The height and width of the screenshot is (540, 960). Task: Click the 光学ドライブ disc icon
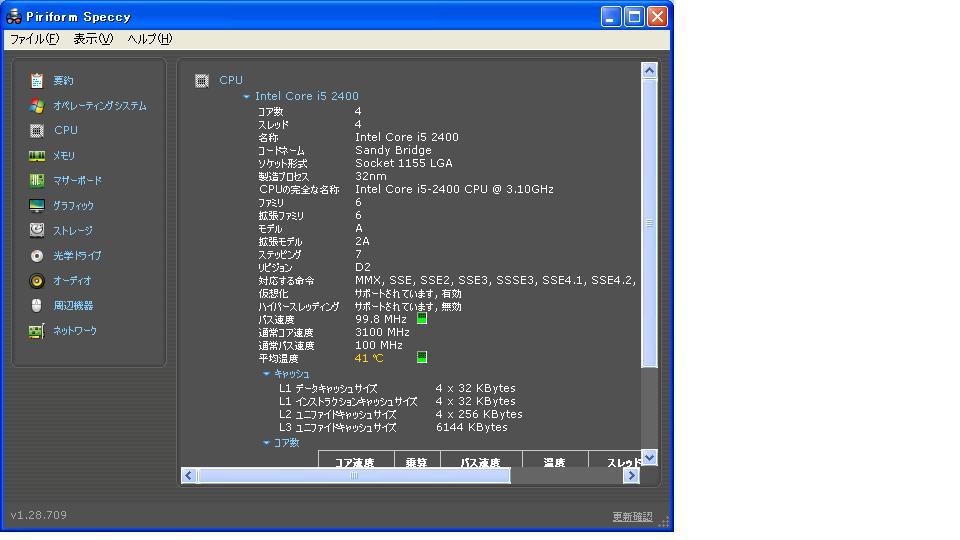tap(37, 255)
